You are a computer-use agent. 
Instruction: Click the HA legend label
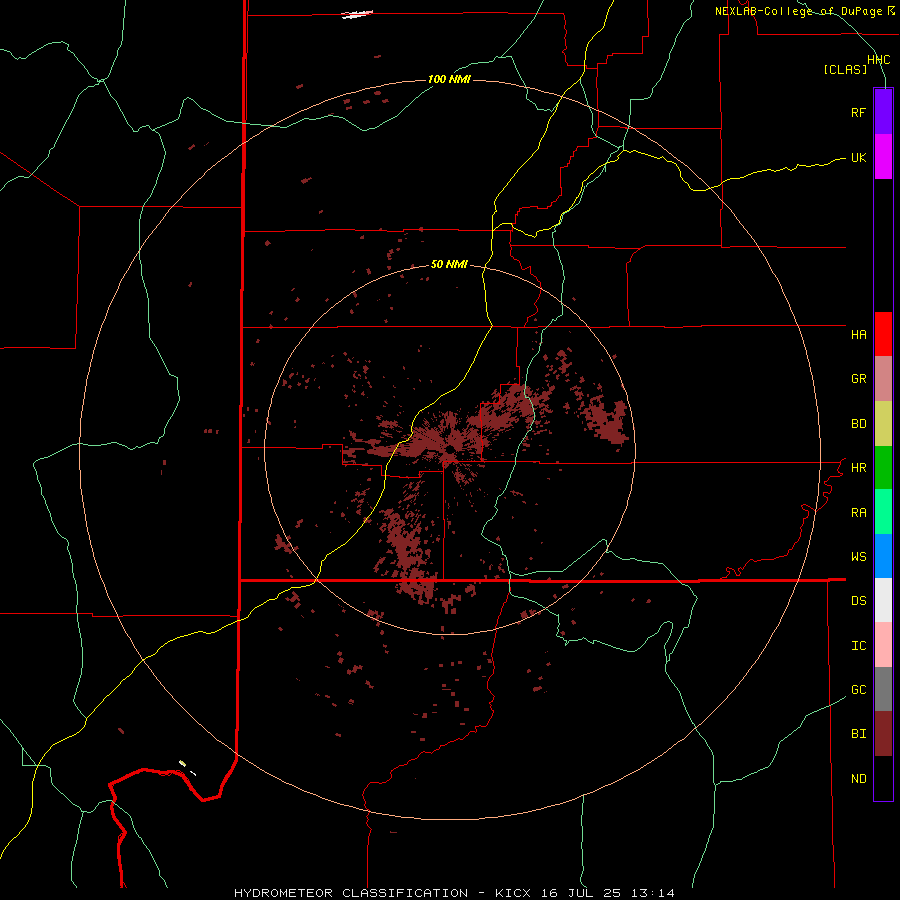[x=858, y=335]
